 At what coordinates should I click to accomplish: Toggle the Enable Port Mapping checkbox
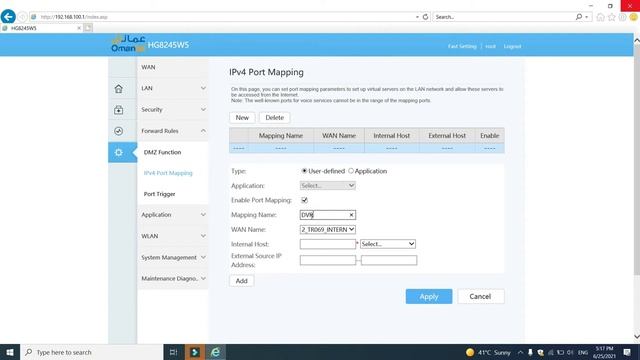(x=304, y=200)
